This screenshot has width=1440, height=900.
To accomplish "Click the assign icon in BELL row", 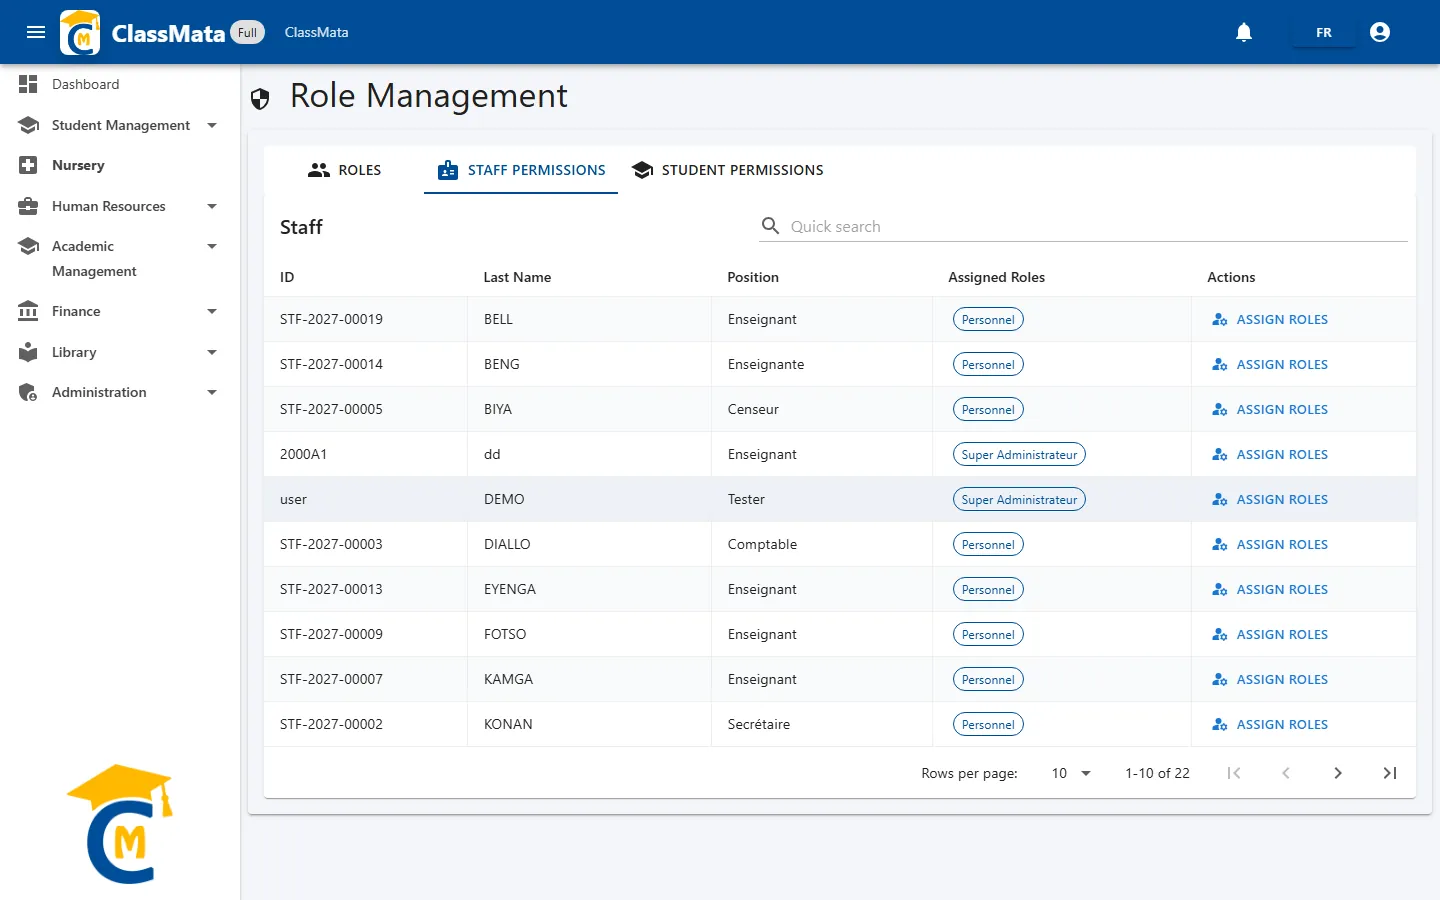I will point(1220,319).
